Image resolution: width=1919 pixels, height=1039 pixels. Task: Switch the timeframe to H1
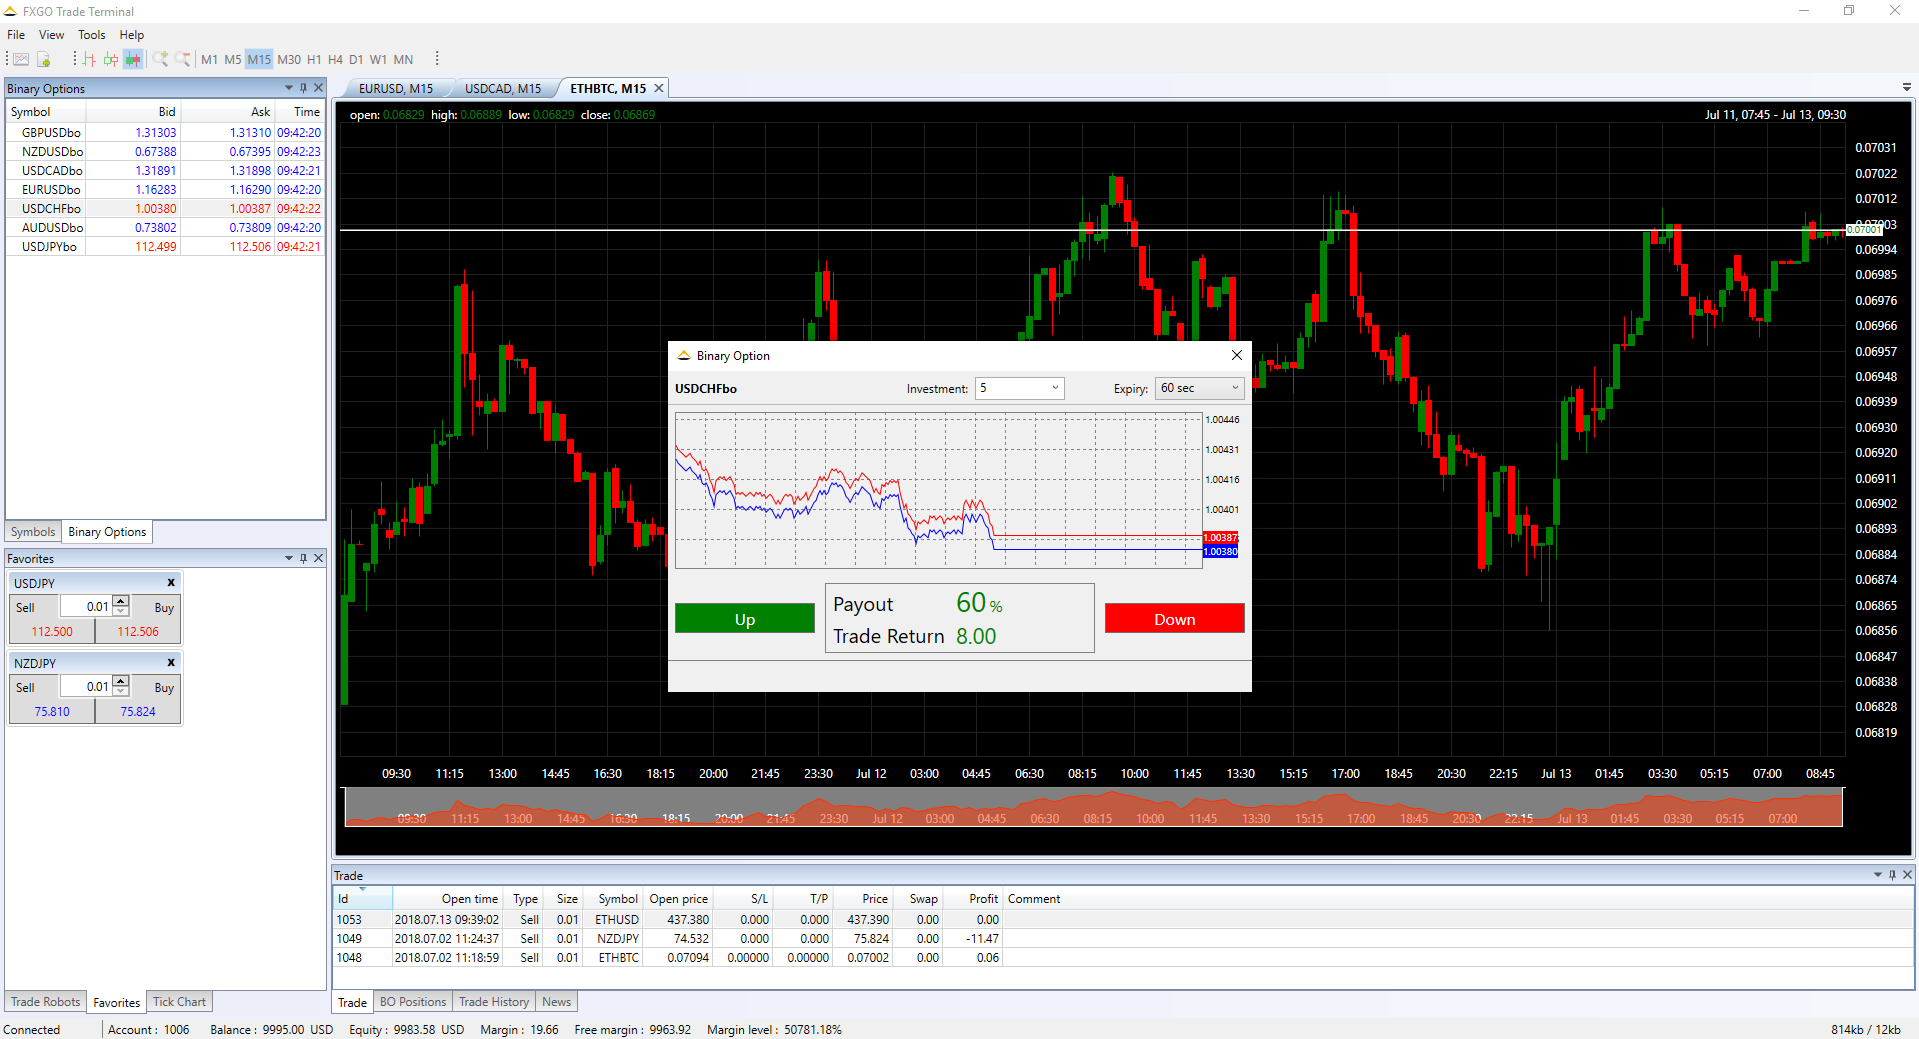click(x=314, y=60)
